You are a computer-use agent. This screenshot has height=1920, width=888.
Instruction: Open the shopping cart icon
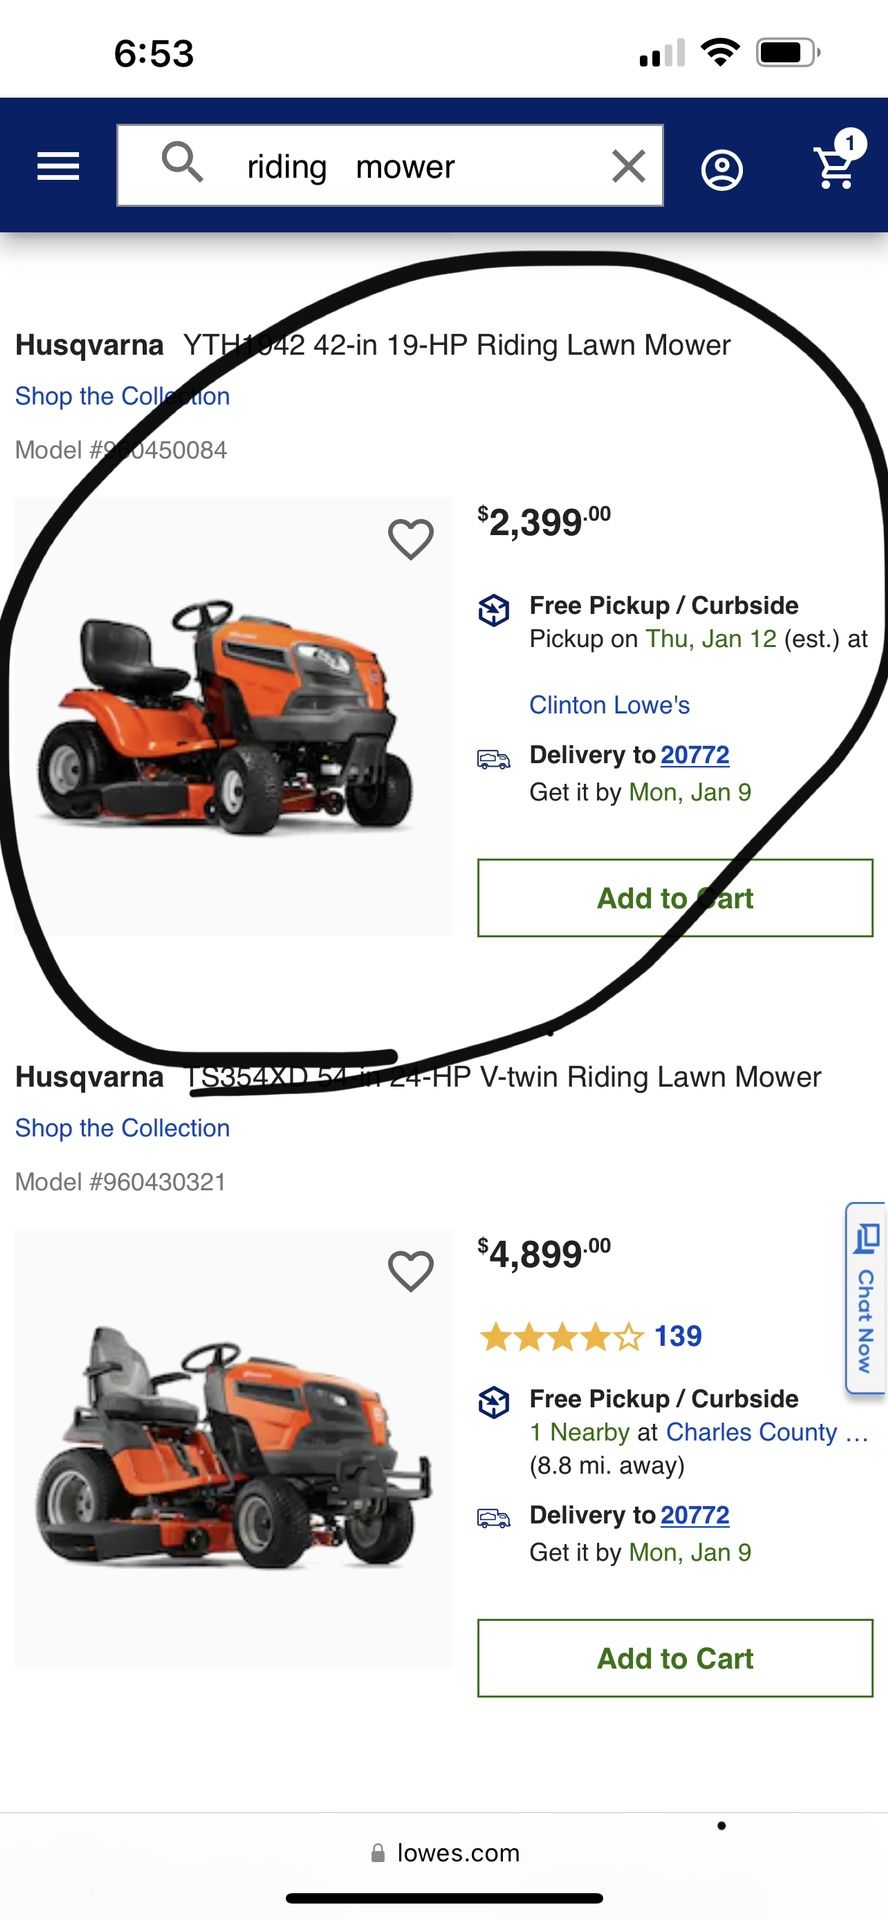pos(838,162)
